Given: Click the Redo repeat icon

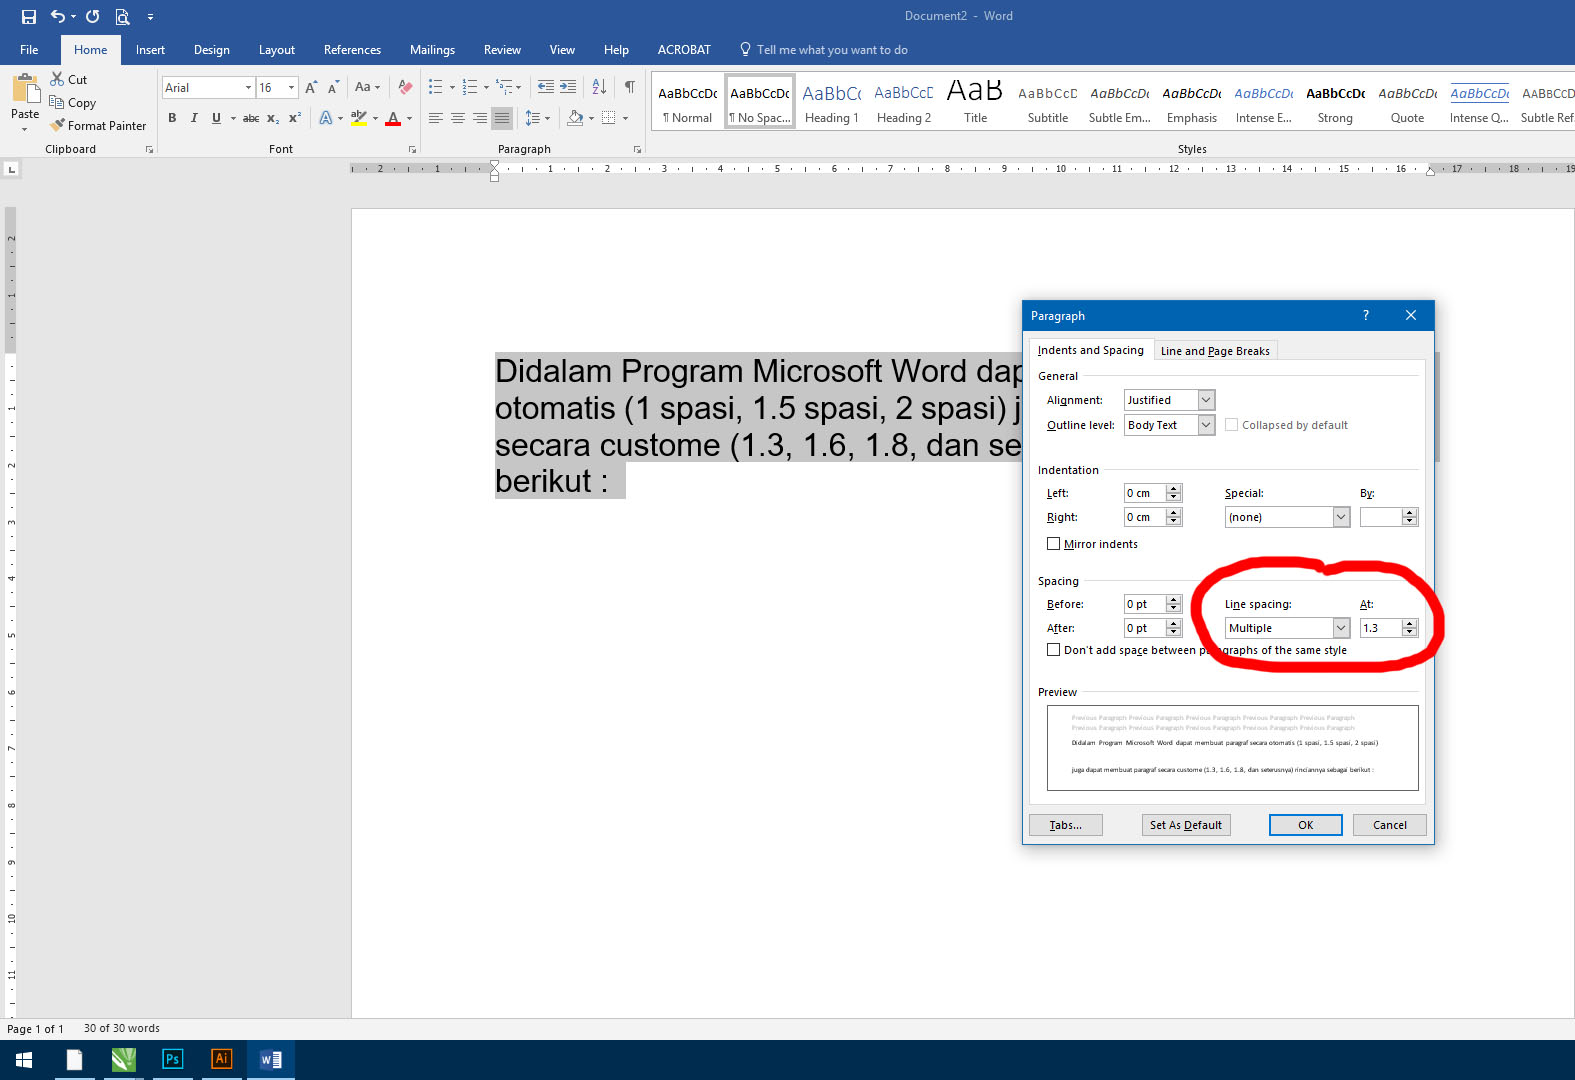Looking at the screenshot, I should (92, 16).
